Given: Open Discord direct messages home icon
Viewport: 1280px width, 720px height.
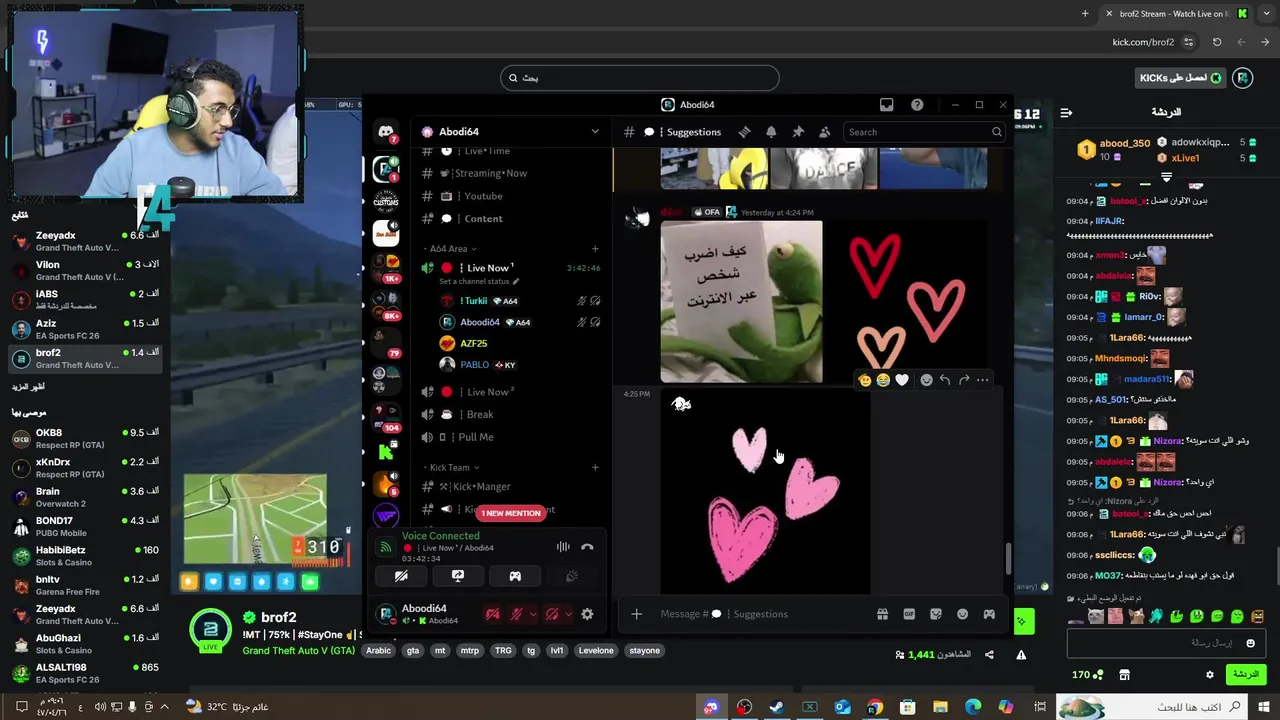Looking at the screenshot, I should [386, 132].
